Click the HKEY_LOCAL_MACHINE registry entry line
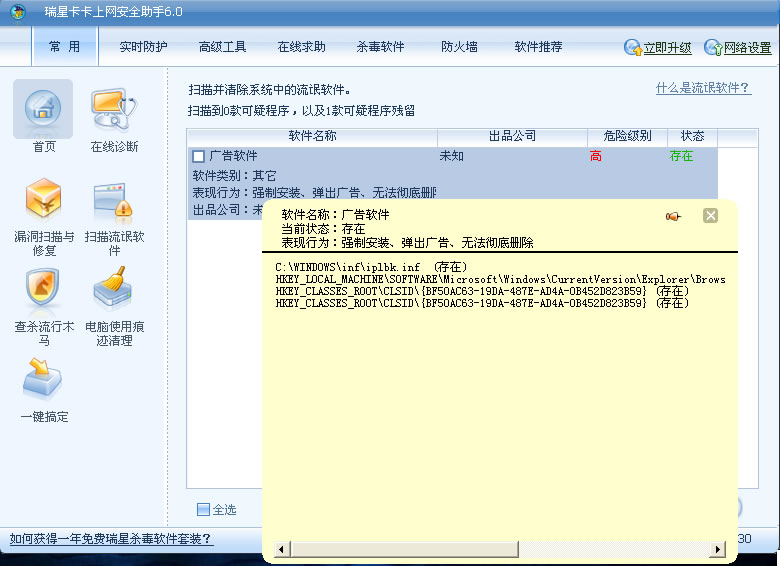This screenshot has width=780, height=566. click(x=500, y=279)
